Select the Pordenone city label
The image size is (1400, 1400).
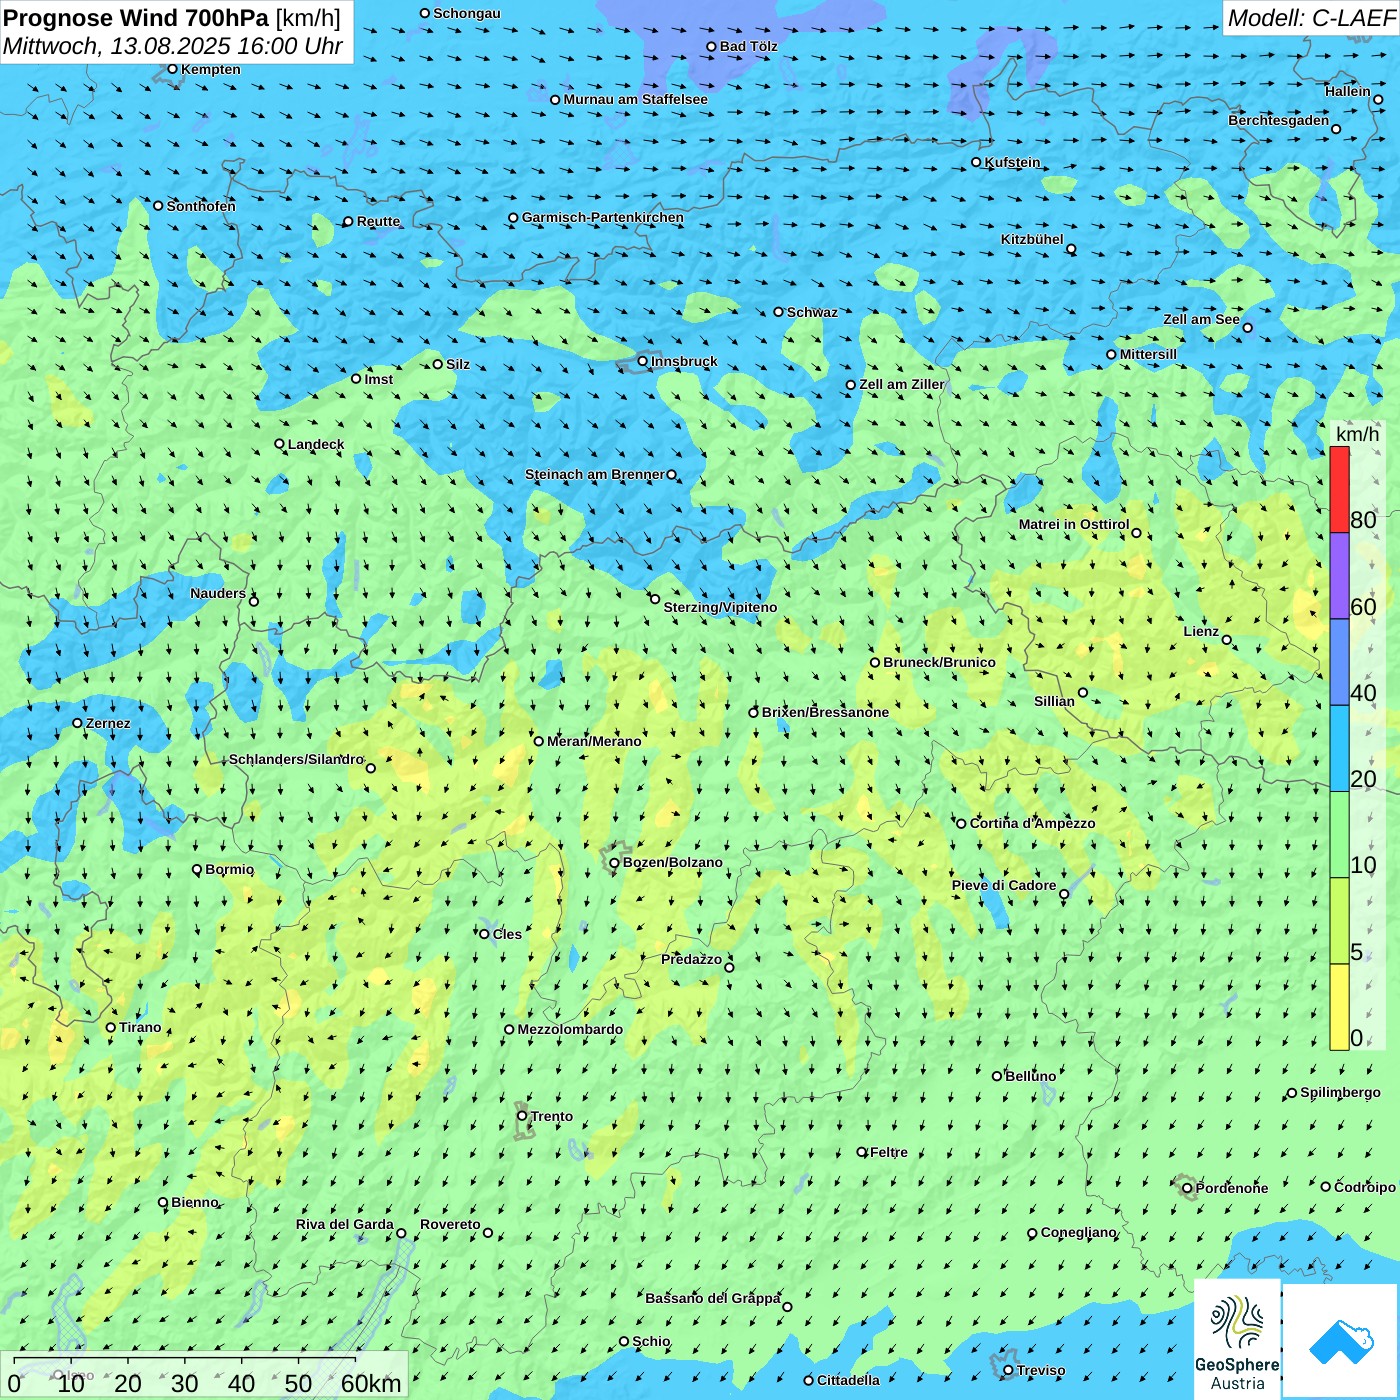tap(1232, 1188)
